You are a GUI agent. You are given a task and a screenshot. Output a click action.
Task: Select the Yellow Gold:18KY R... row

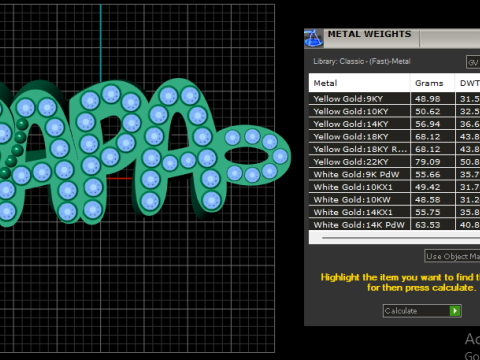(394, 149)
